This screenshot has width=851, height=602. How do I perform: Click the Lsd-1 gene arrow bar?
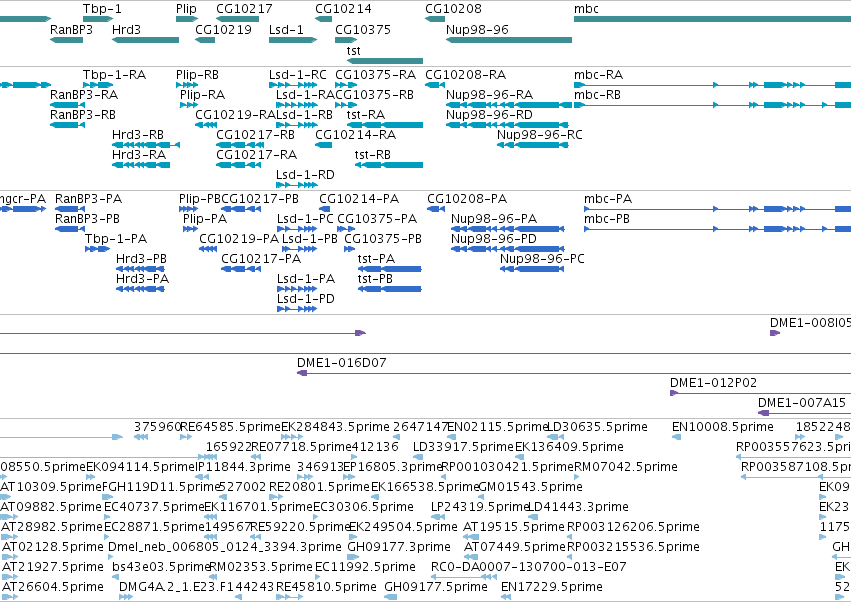click(x=293, y=40)
